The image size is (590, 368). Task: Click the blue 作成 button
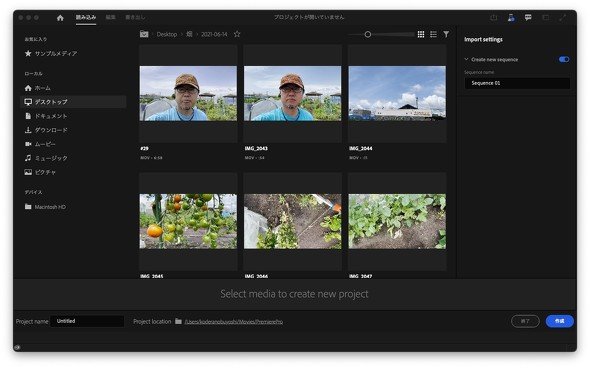(560, 321)
